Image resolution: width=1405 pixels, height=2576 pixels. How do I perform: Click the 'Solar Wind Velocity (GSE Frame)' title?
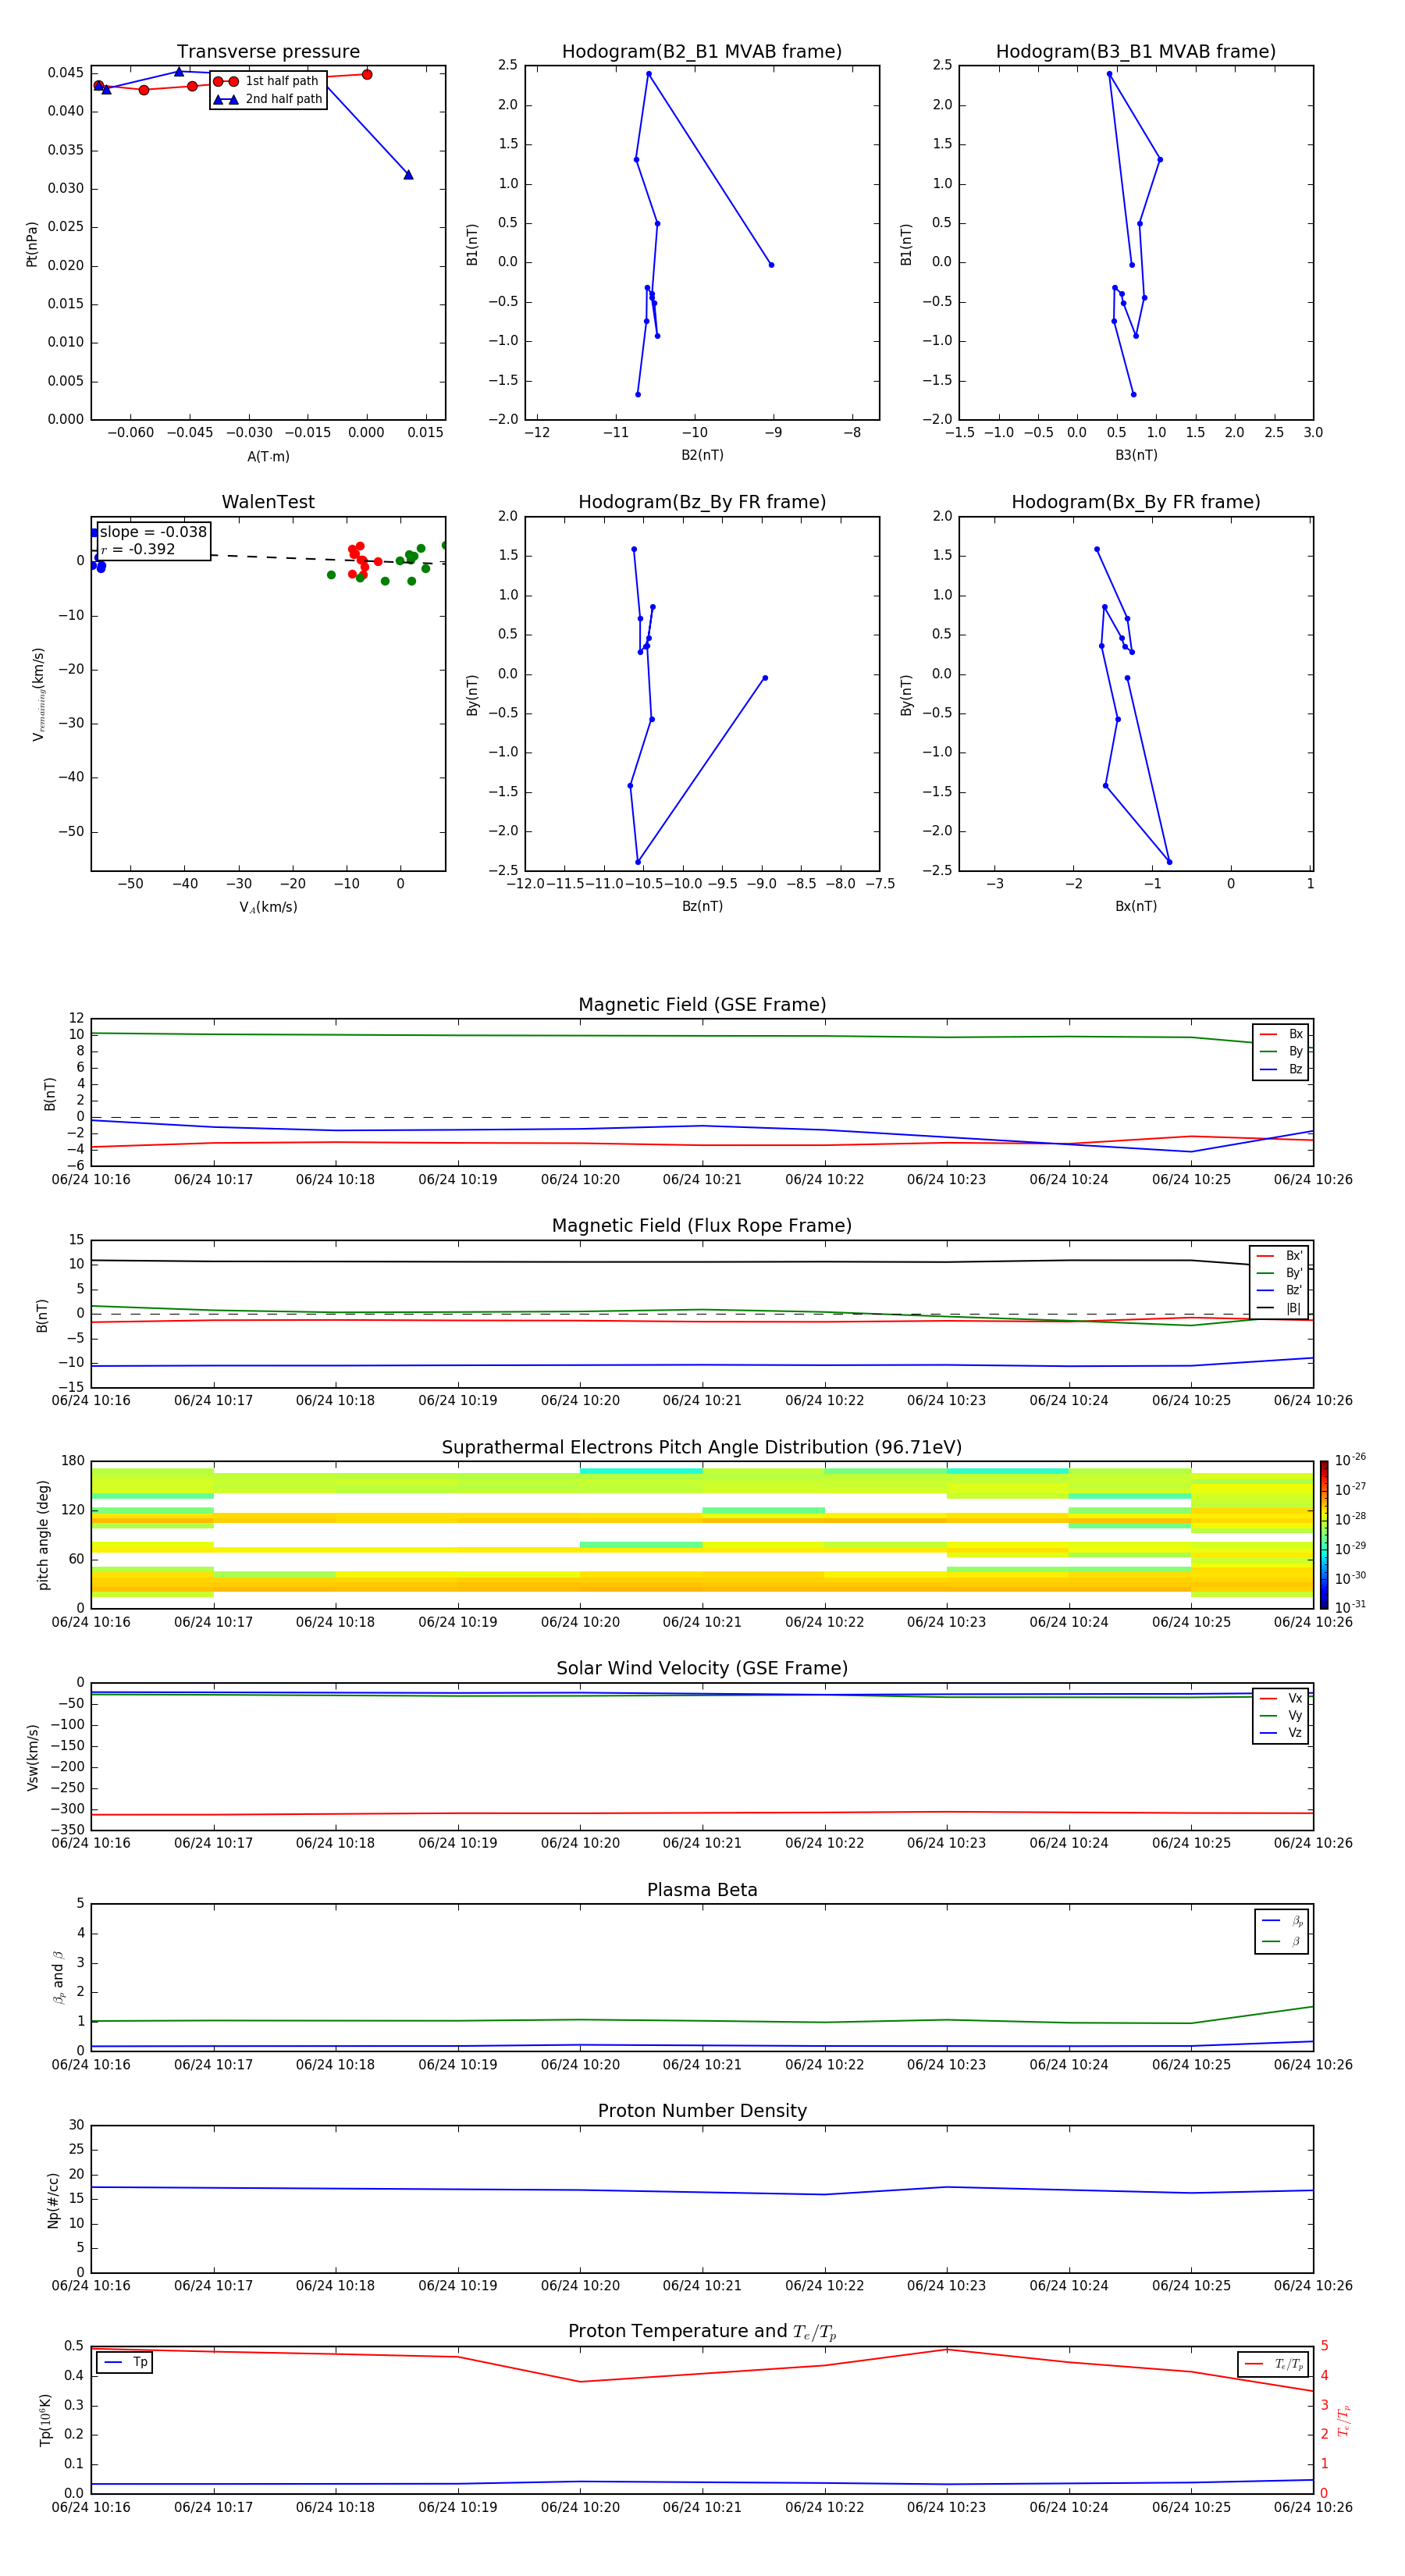click(702, 1669)
